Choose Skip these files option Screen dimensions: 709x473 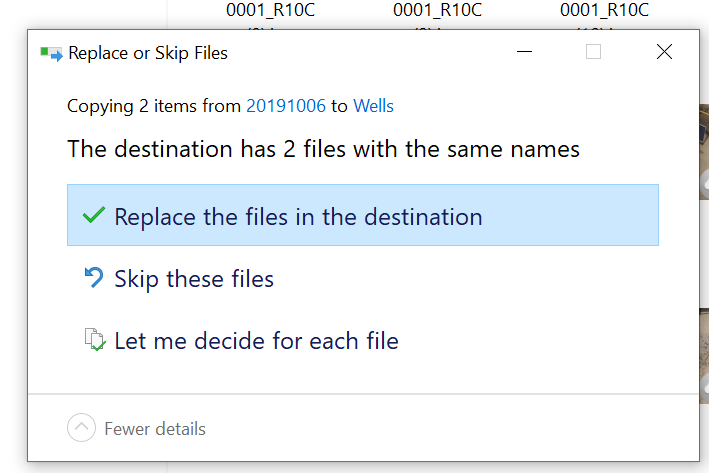[194, 279]
